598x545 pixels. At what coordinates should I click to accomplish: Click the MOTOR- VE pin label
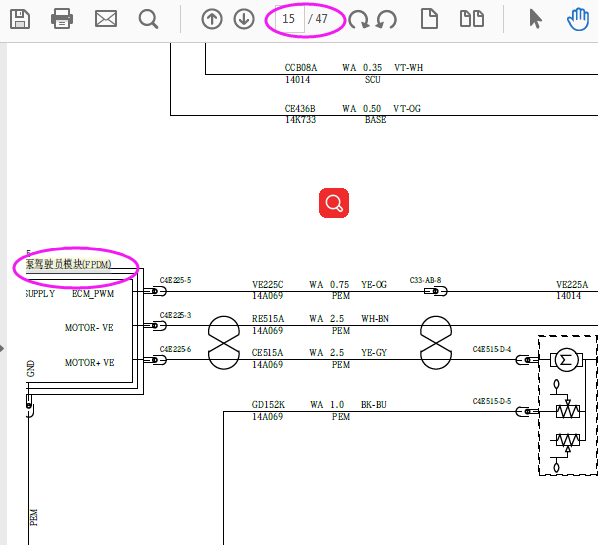coord(89,328)
